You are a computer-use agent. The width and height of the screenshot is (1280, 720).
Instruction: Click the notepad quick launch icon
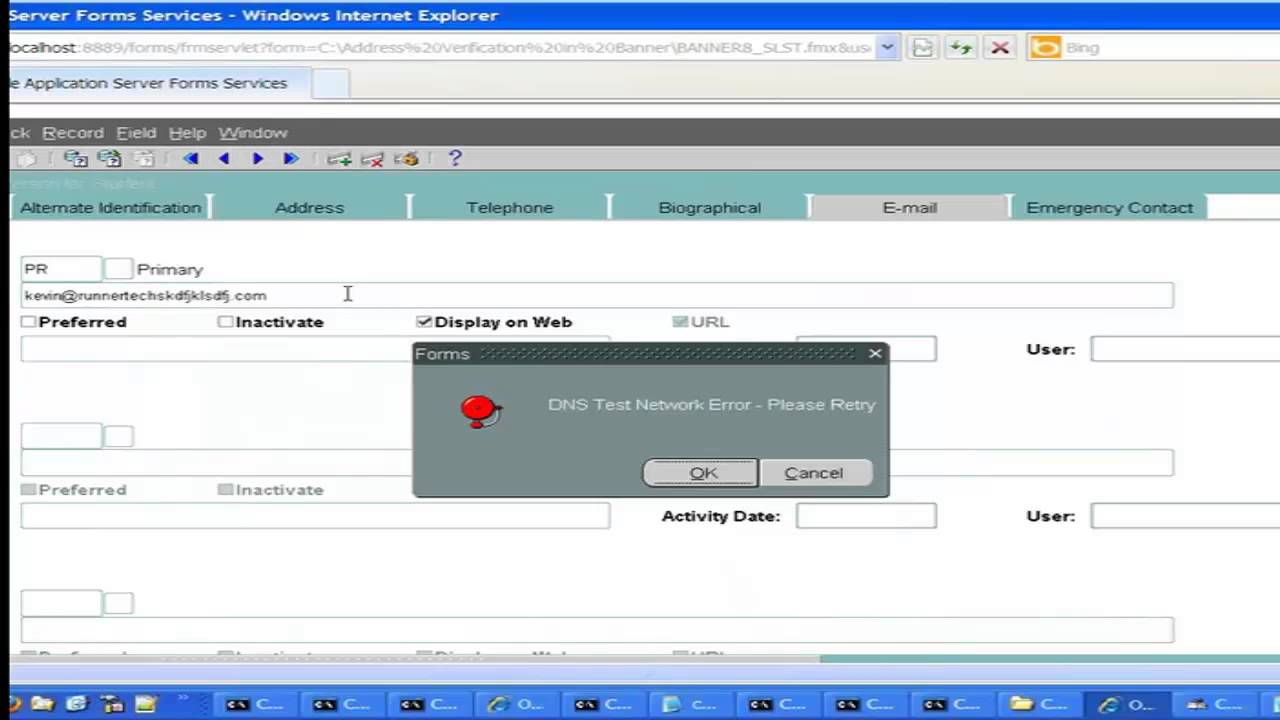(146, 704)
